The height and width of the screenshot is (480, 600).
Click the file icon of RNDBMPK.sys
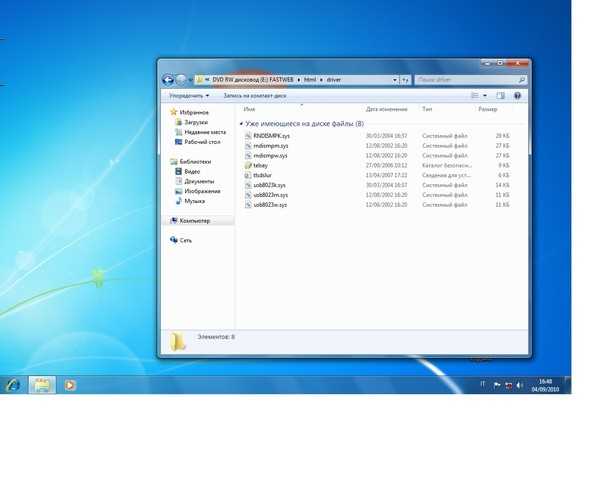[x=248, y=136]
